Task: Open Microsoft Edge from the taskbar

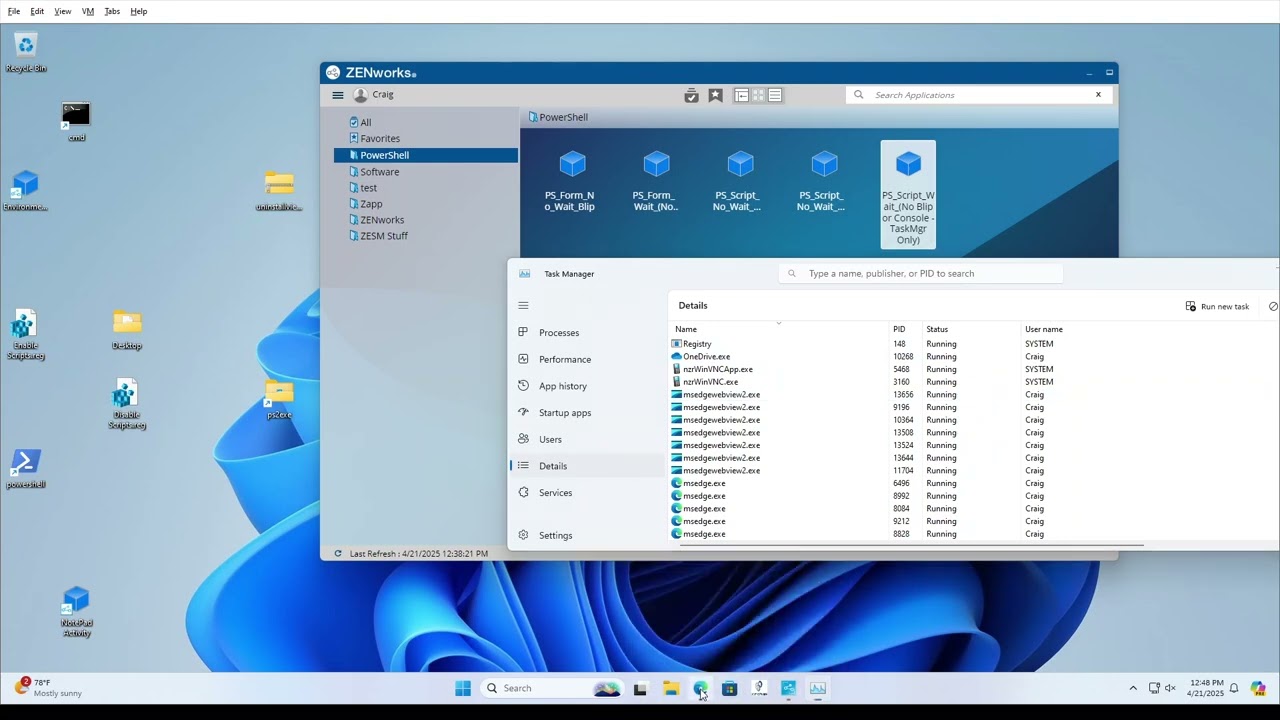Action: (x=700, y=688)
